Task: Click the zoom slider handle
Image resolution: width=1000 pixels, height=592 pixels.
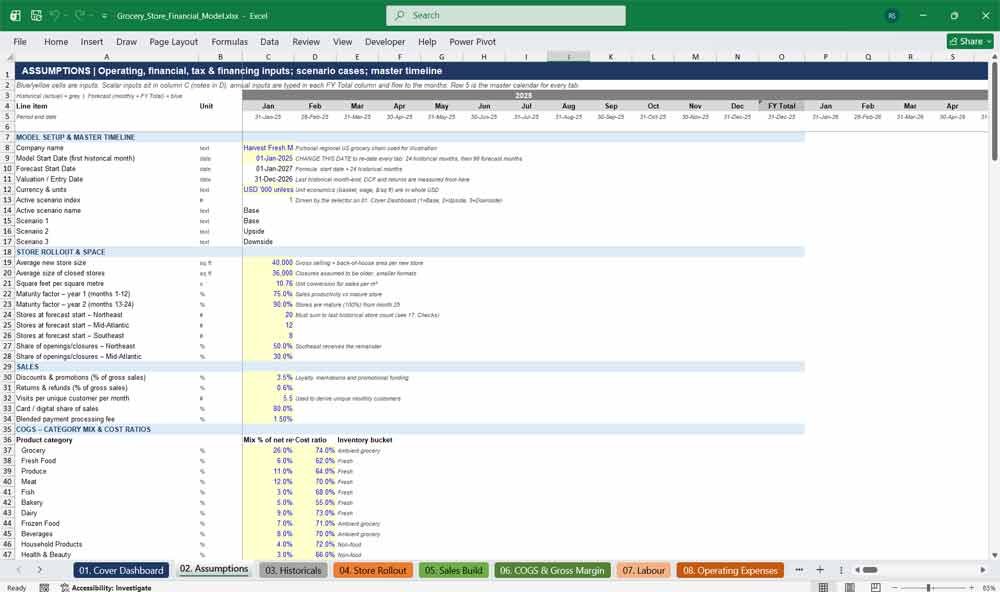Action: click(929, 587)
